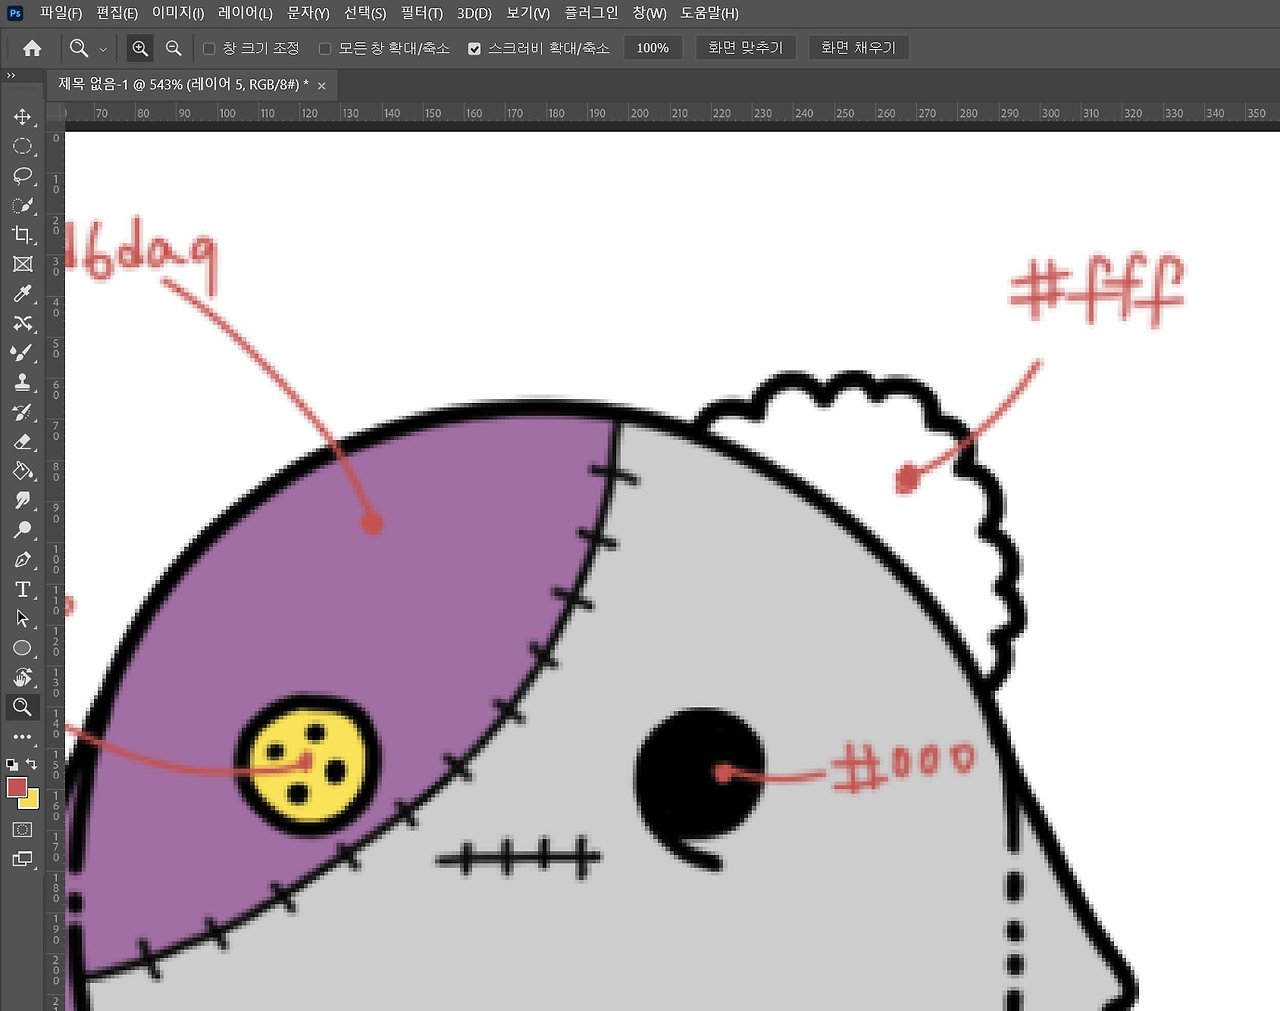The image size is (1280, 1011).
Task: Open the yellow background color picker
Action: [x=31, y=801]
